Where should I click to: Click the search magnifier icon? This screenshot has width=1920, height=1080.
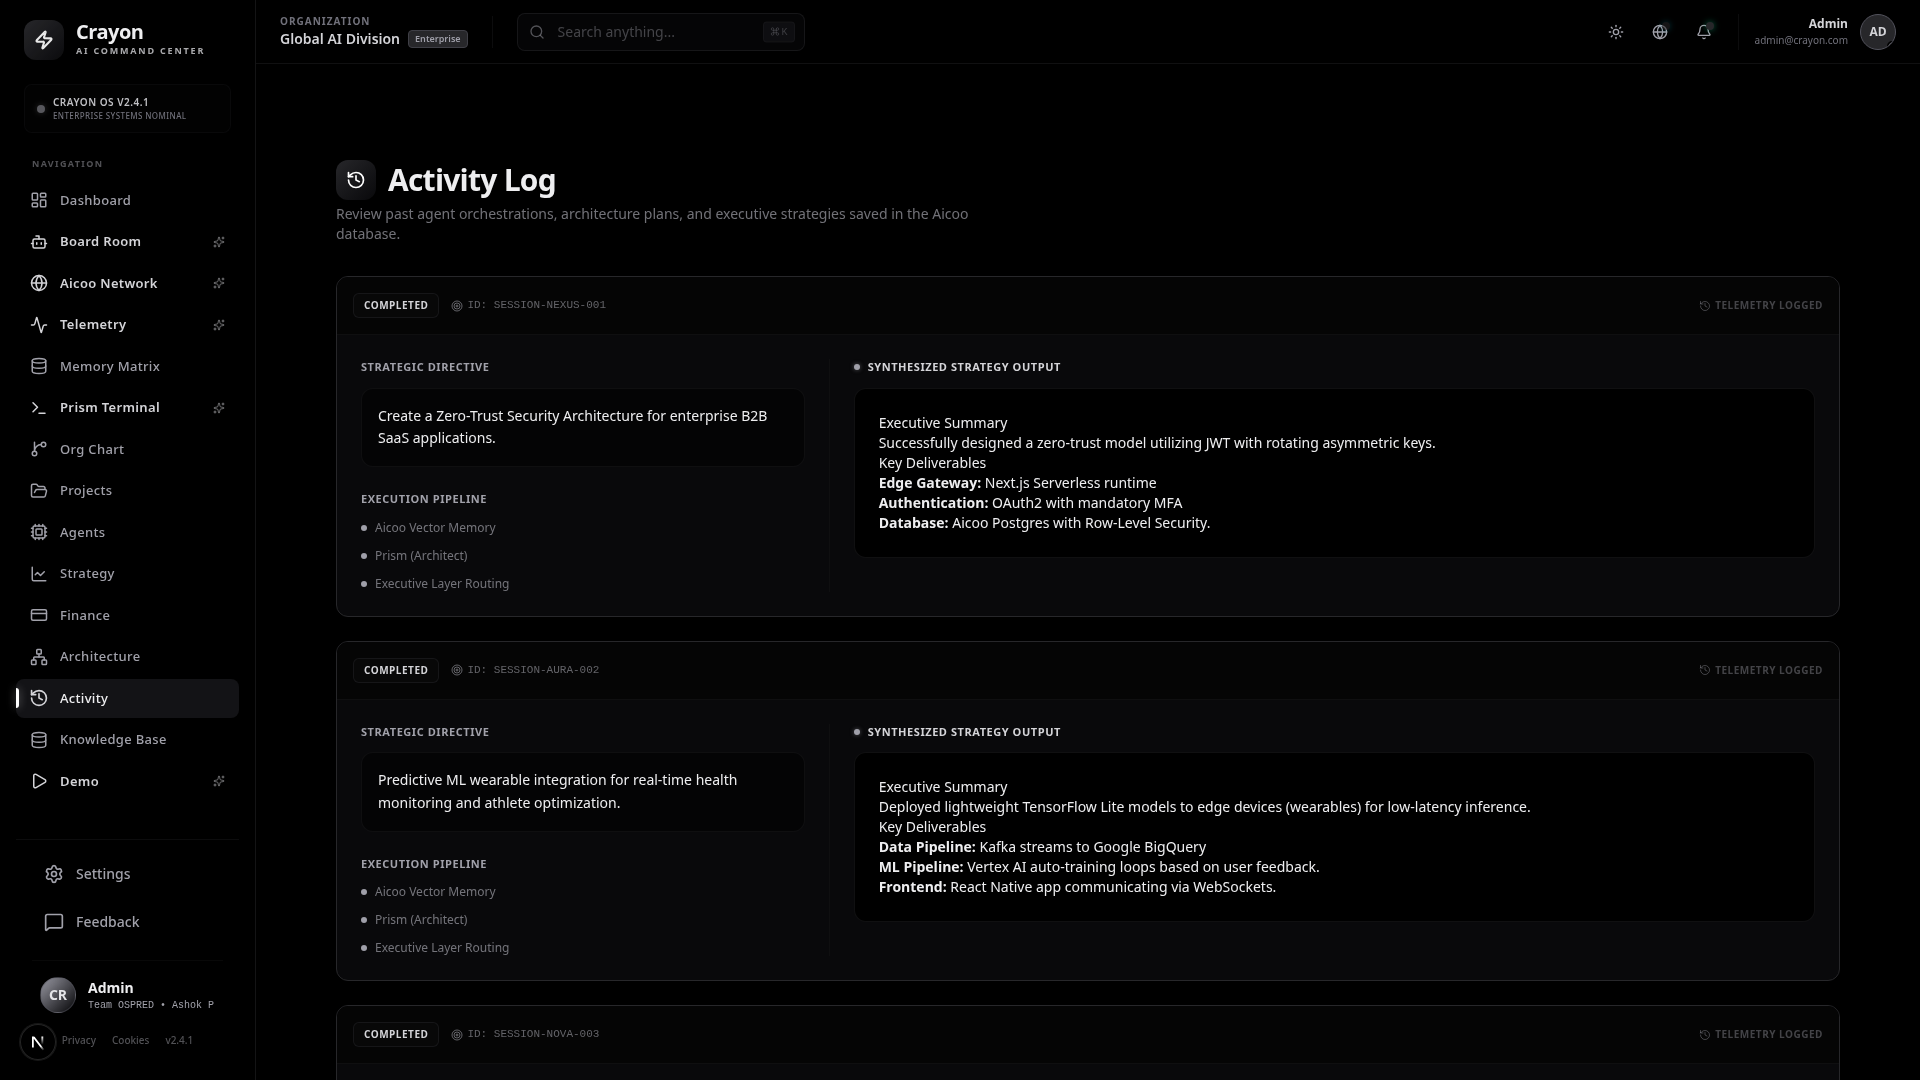click(x=537, y=32)
